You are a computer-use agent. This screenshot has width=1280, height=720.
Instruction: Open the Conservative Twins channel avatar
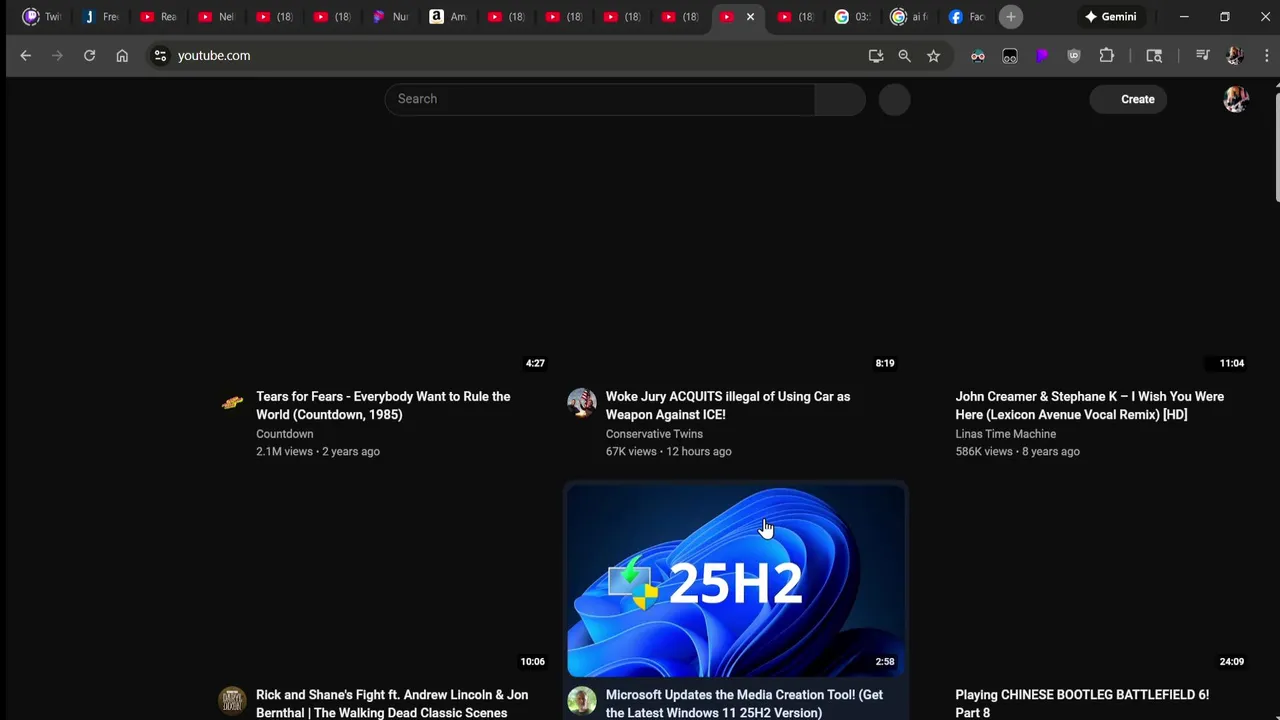point(581,403)
